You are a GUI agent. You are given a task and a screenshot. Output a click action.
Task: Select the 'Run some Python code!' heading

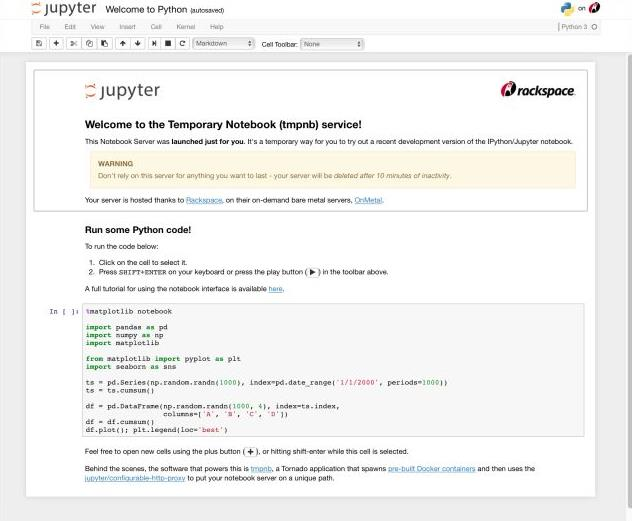click(x=138, y=230)
